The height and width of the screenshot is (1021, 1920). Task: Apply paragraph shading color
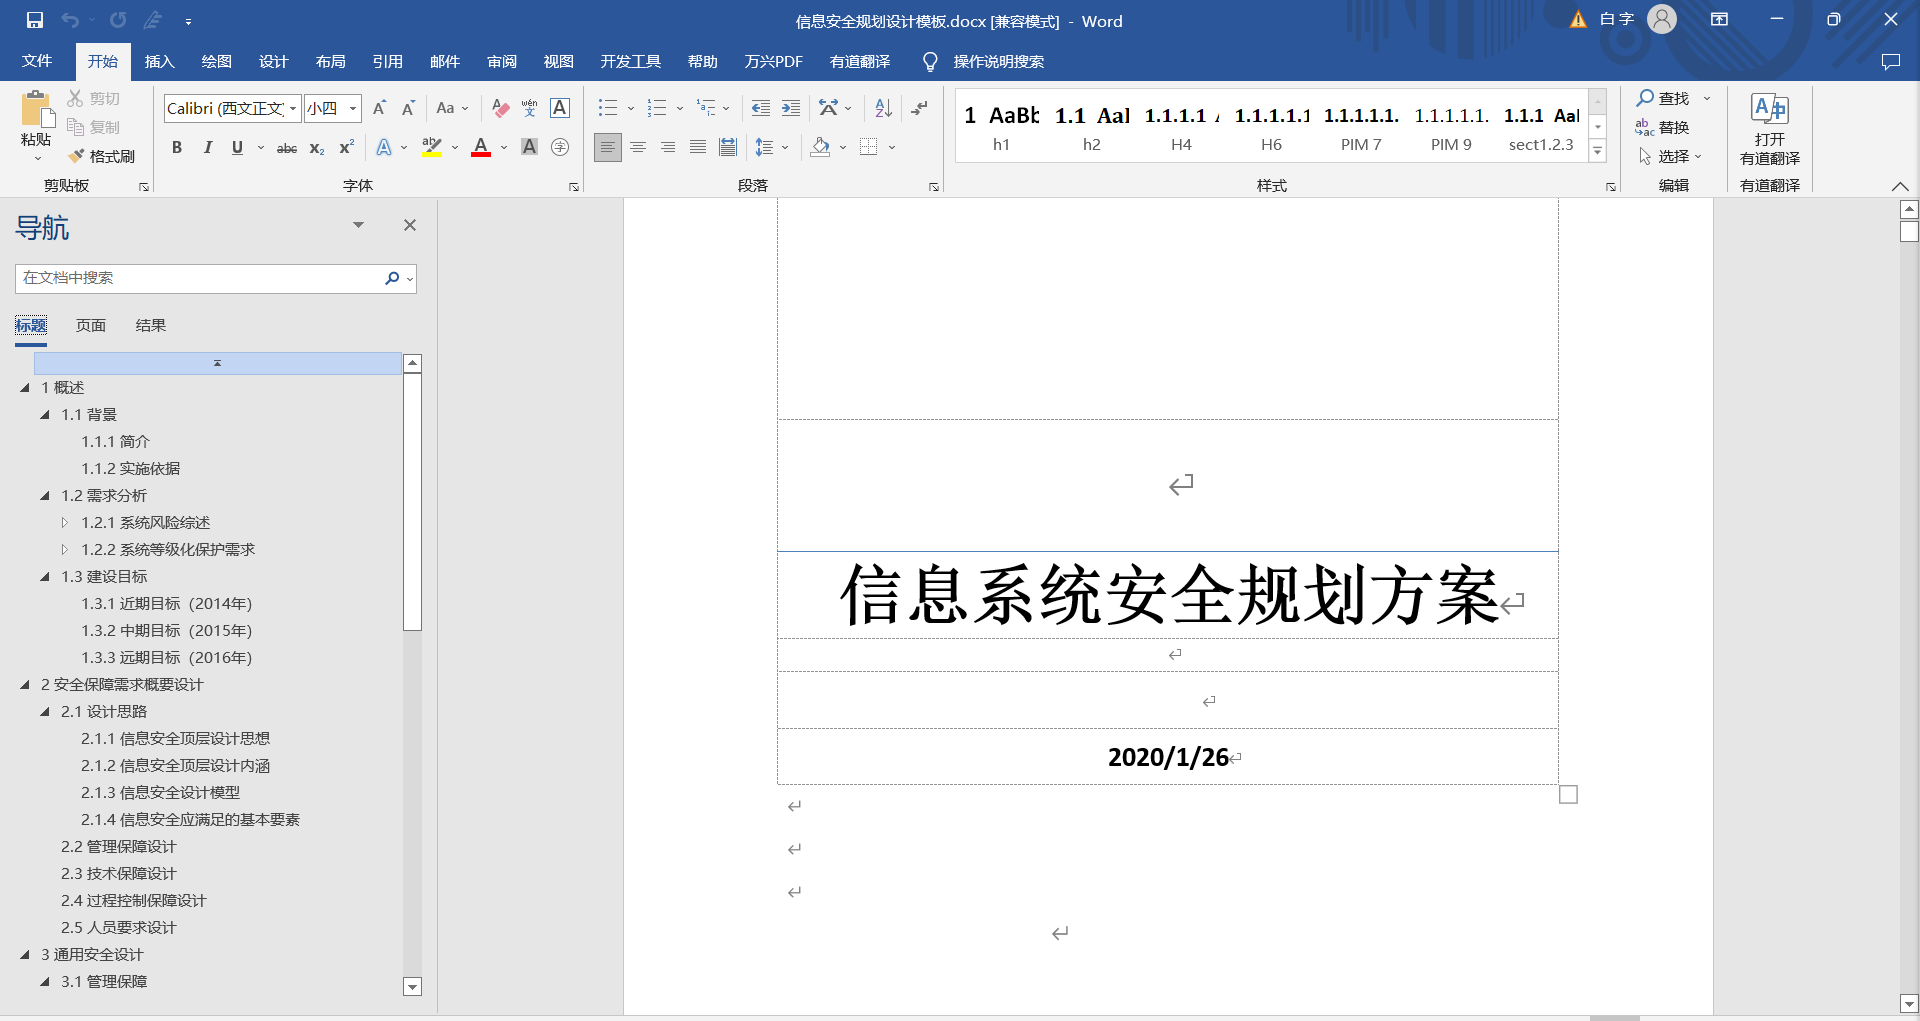pos(821,147)
